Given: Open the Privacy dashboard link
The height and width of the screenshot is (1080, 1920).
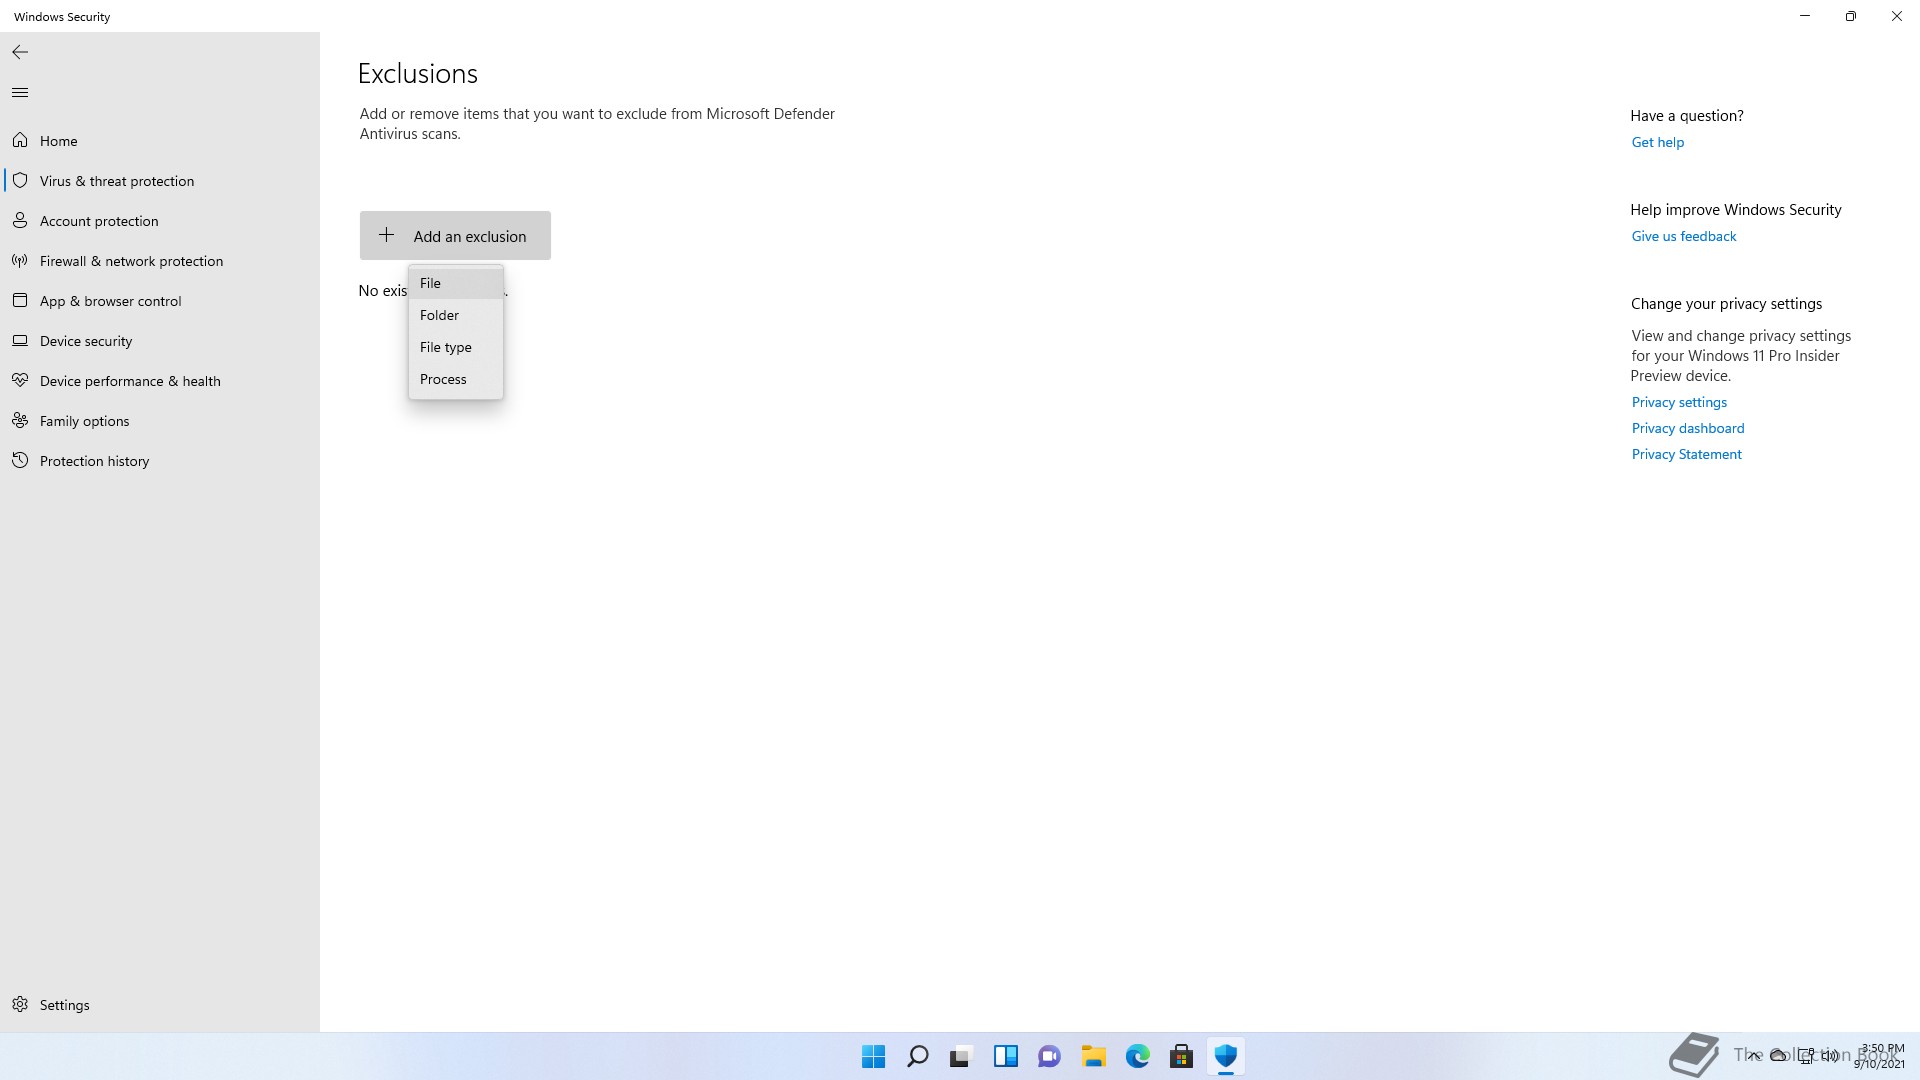Looking at the screenshot, I should [x=1687, y=428].
